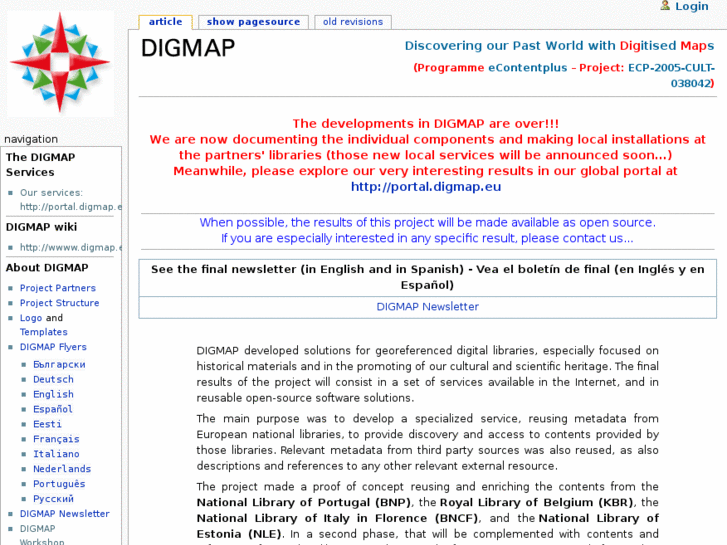Click 'National Library of Portugal (BNP)' bold text

click(x=304, y=503)
